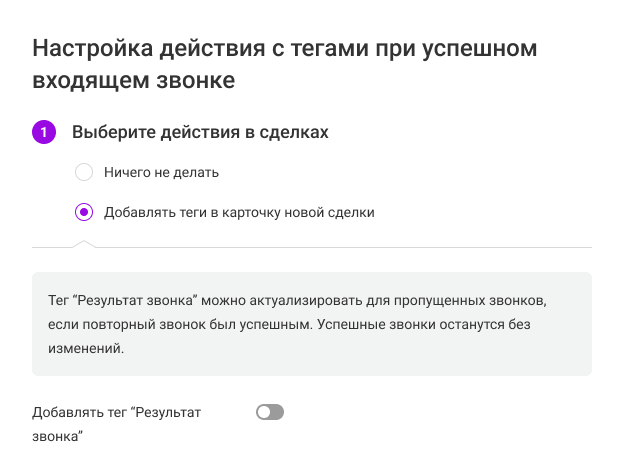Click the purple step number 1 badge
The image size is (624, 464).
point(44,132)
